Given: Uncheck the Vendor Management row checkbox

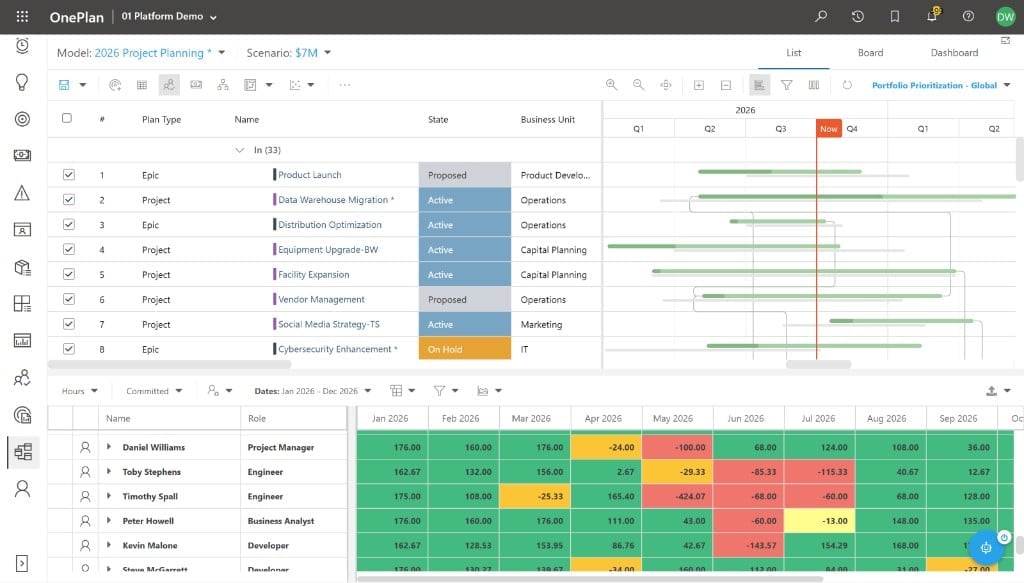Looking at the screenshot, I should tap(69, 299).
